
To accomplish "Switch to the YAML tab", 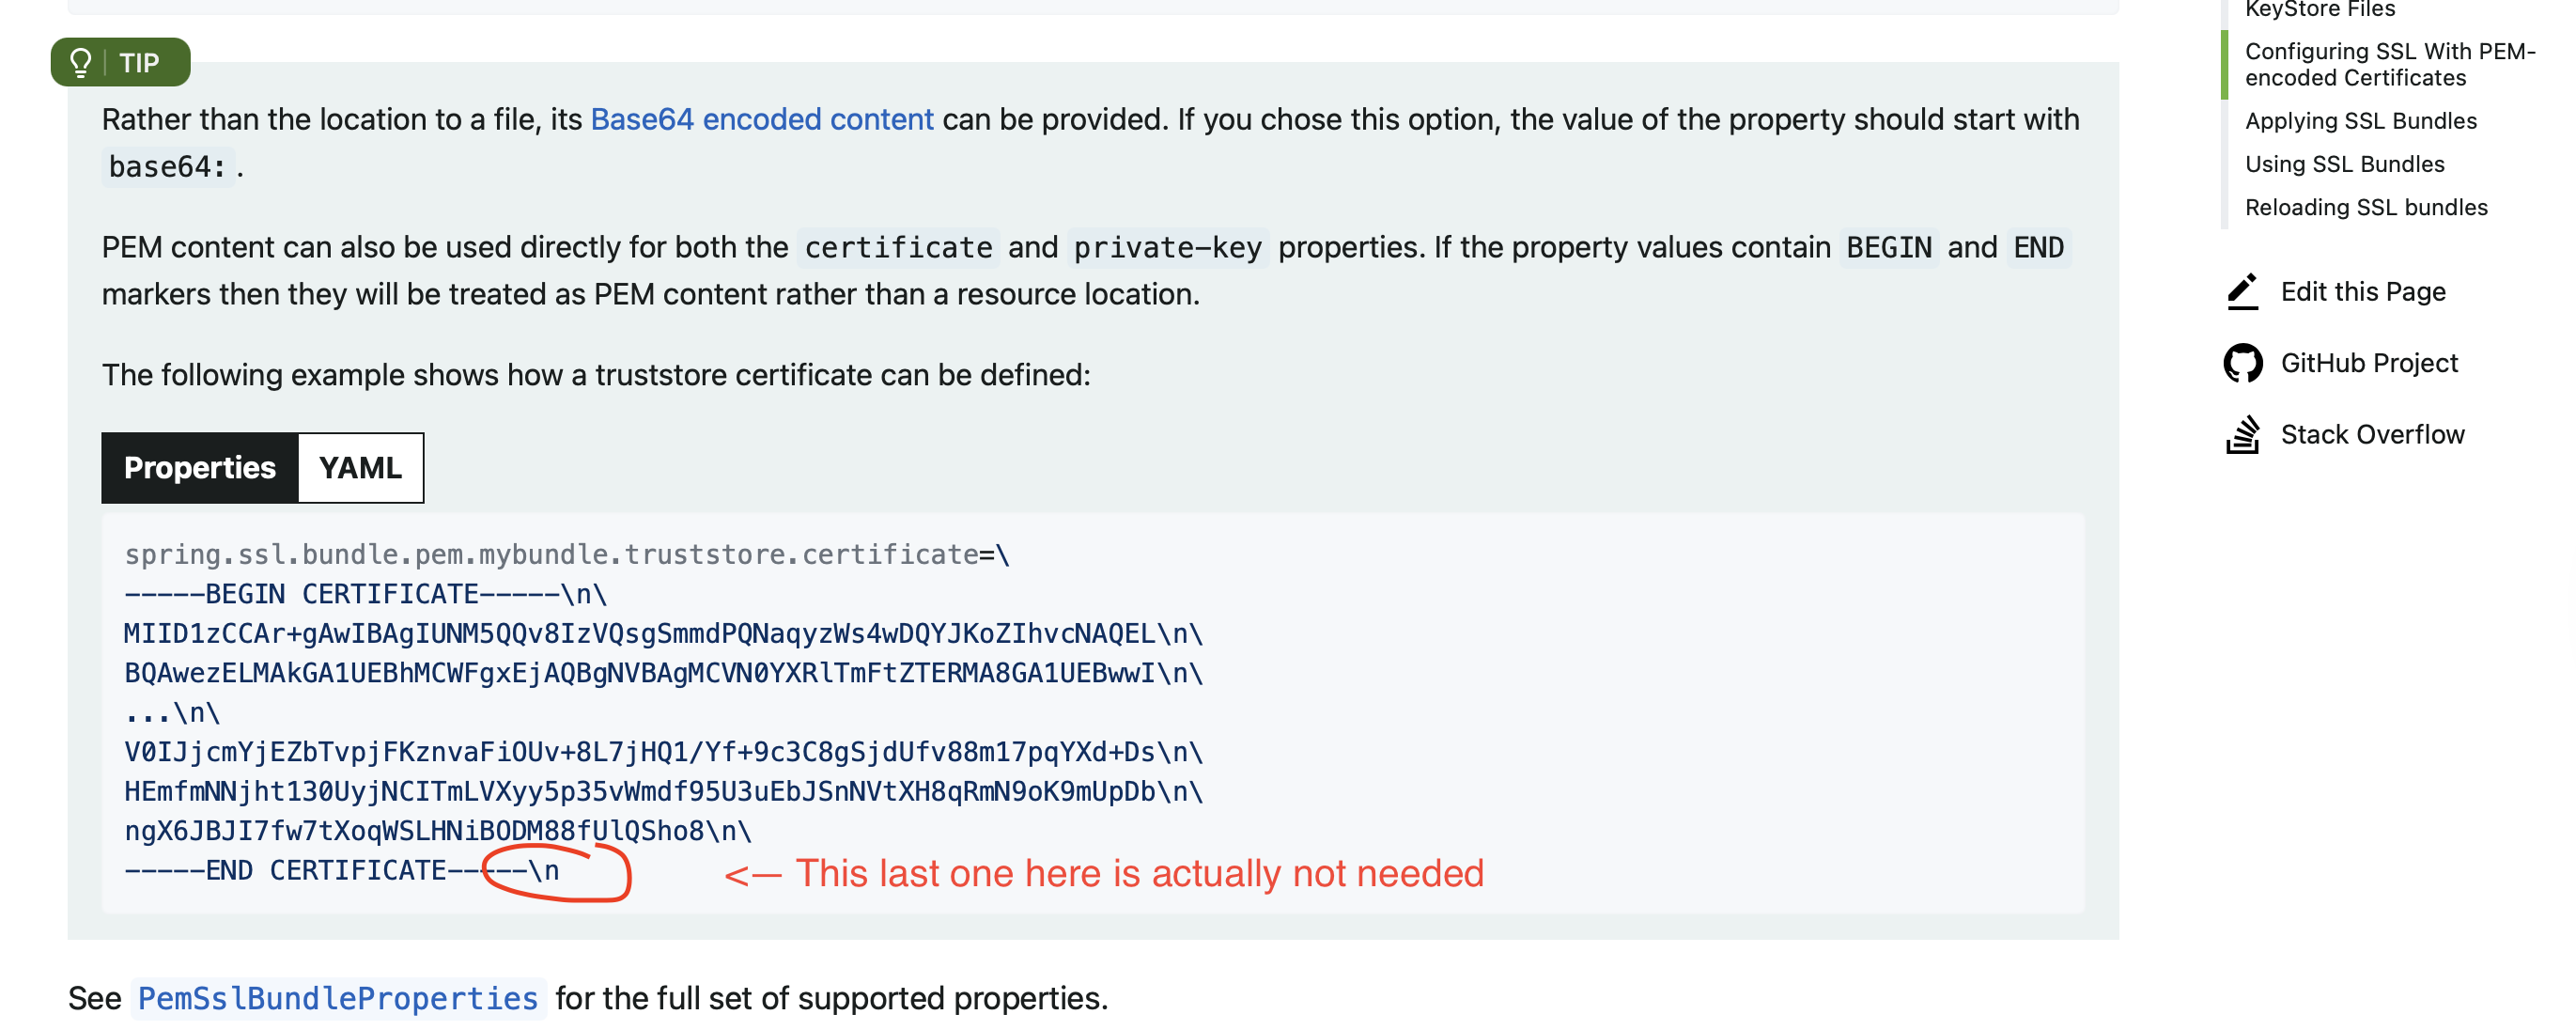I will click(x=360, y=467).
